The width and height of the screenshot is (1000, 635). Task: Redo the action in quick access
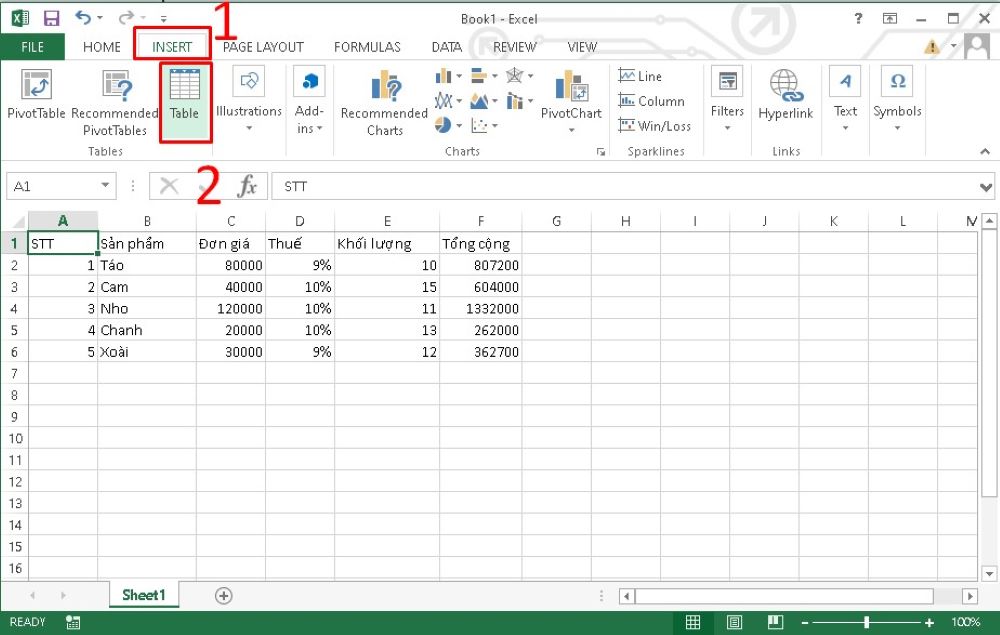point(126,17)
